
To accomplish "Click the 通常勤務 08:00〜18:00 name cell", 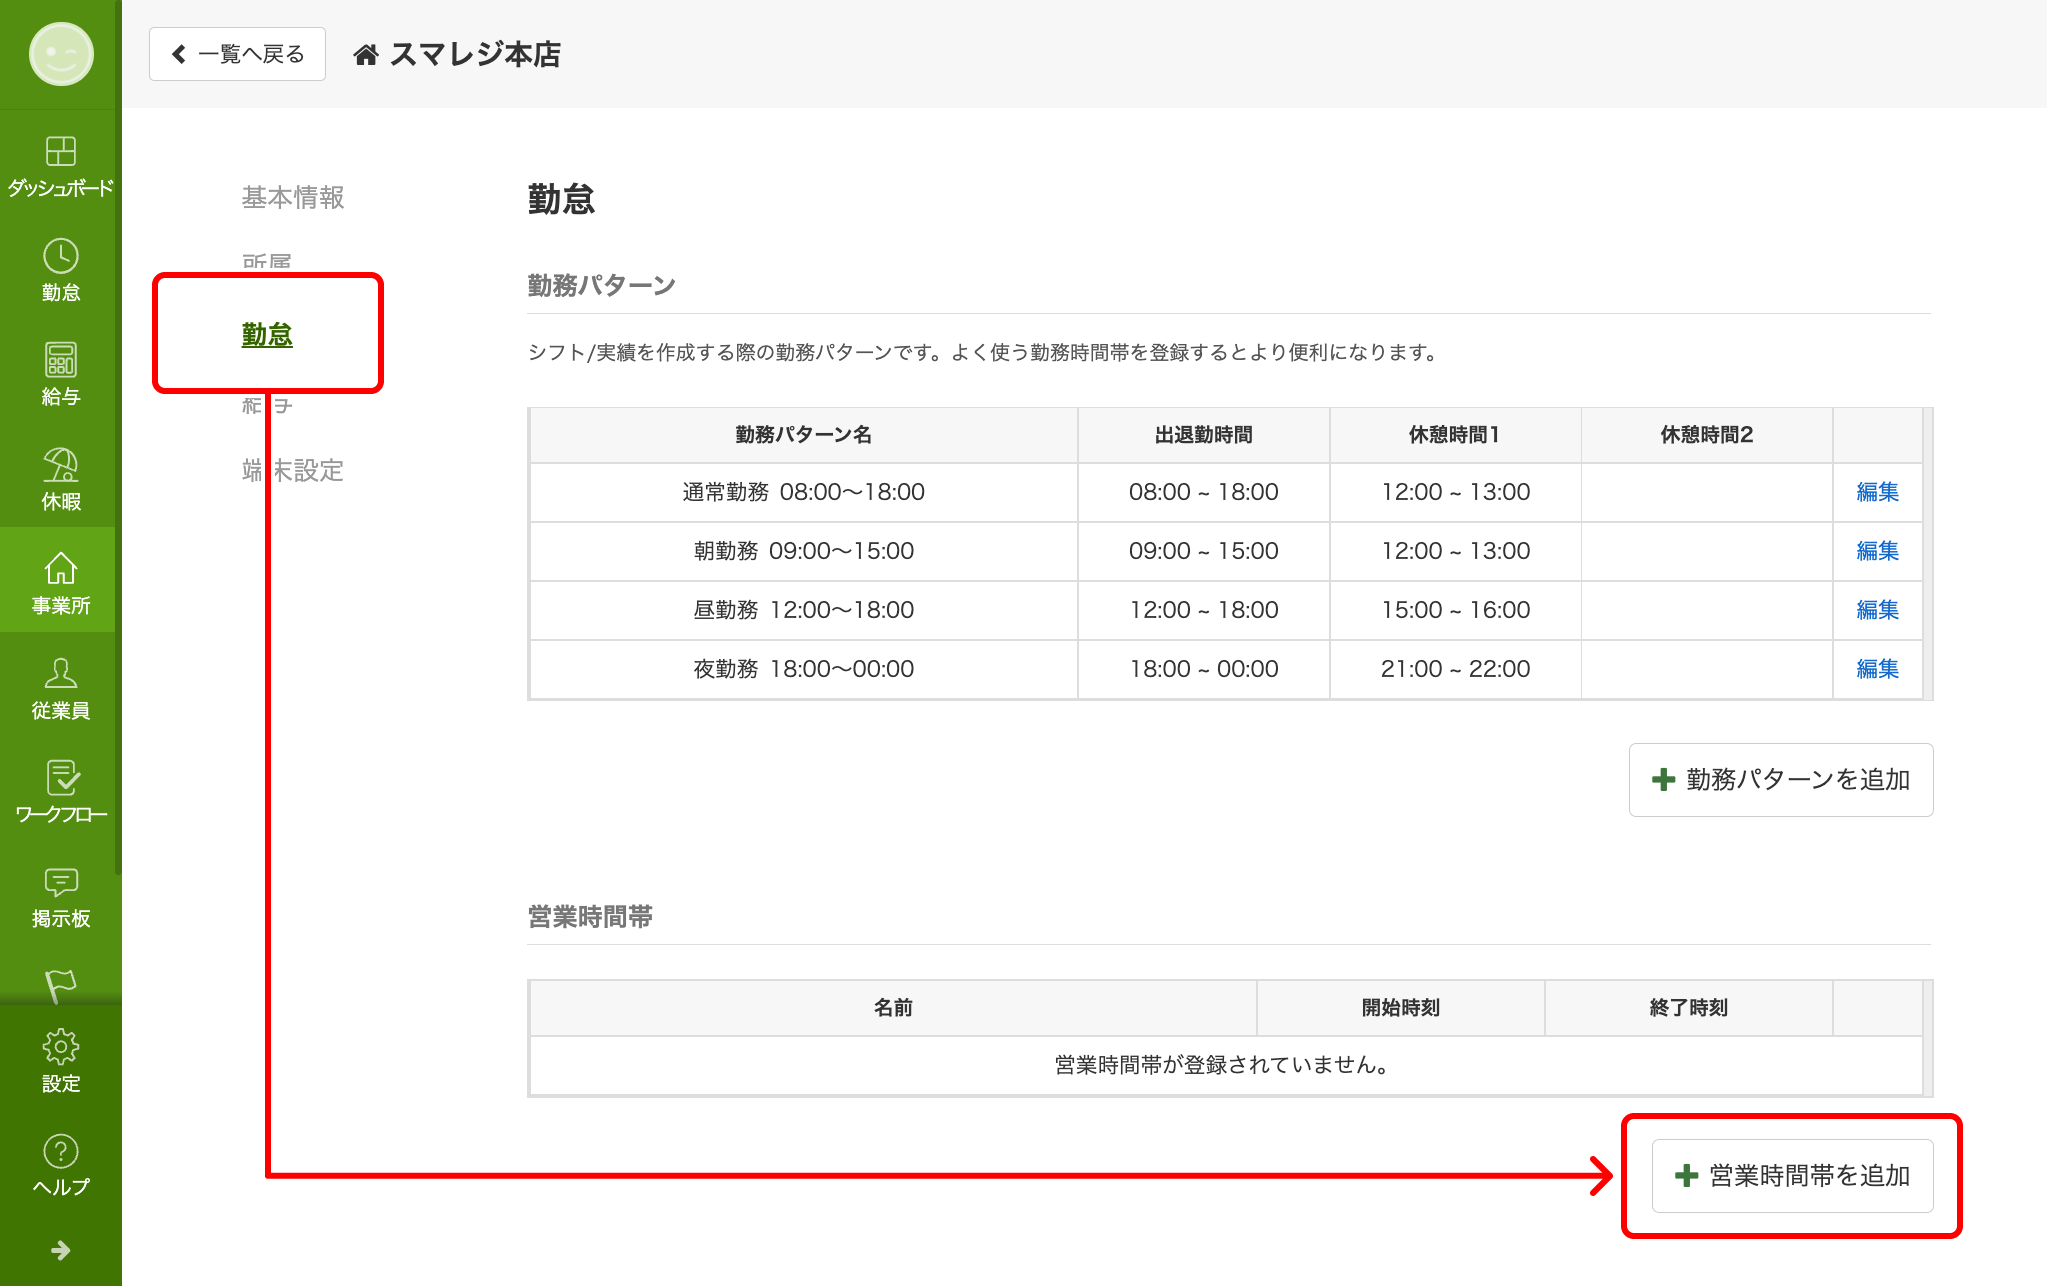I will point(803,492).
